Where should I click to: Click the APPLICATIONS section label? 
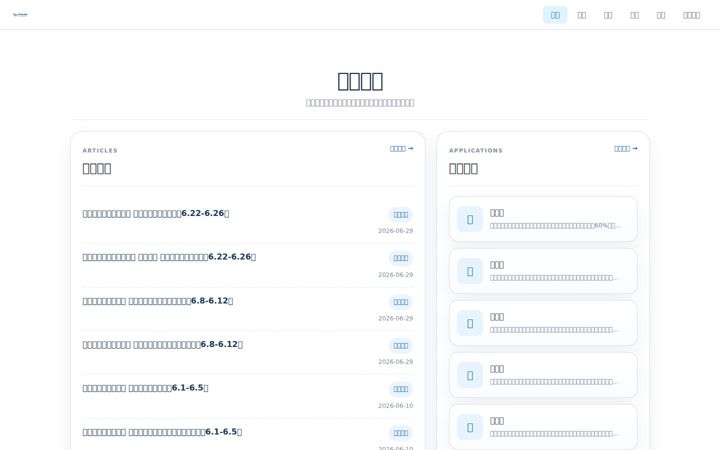pyautogui.click(x=476, y=151)
